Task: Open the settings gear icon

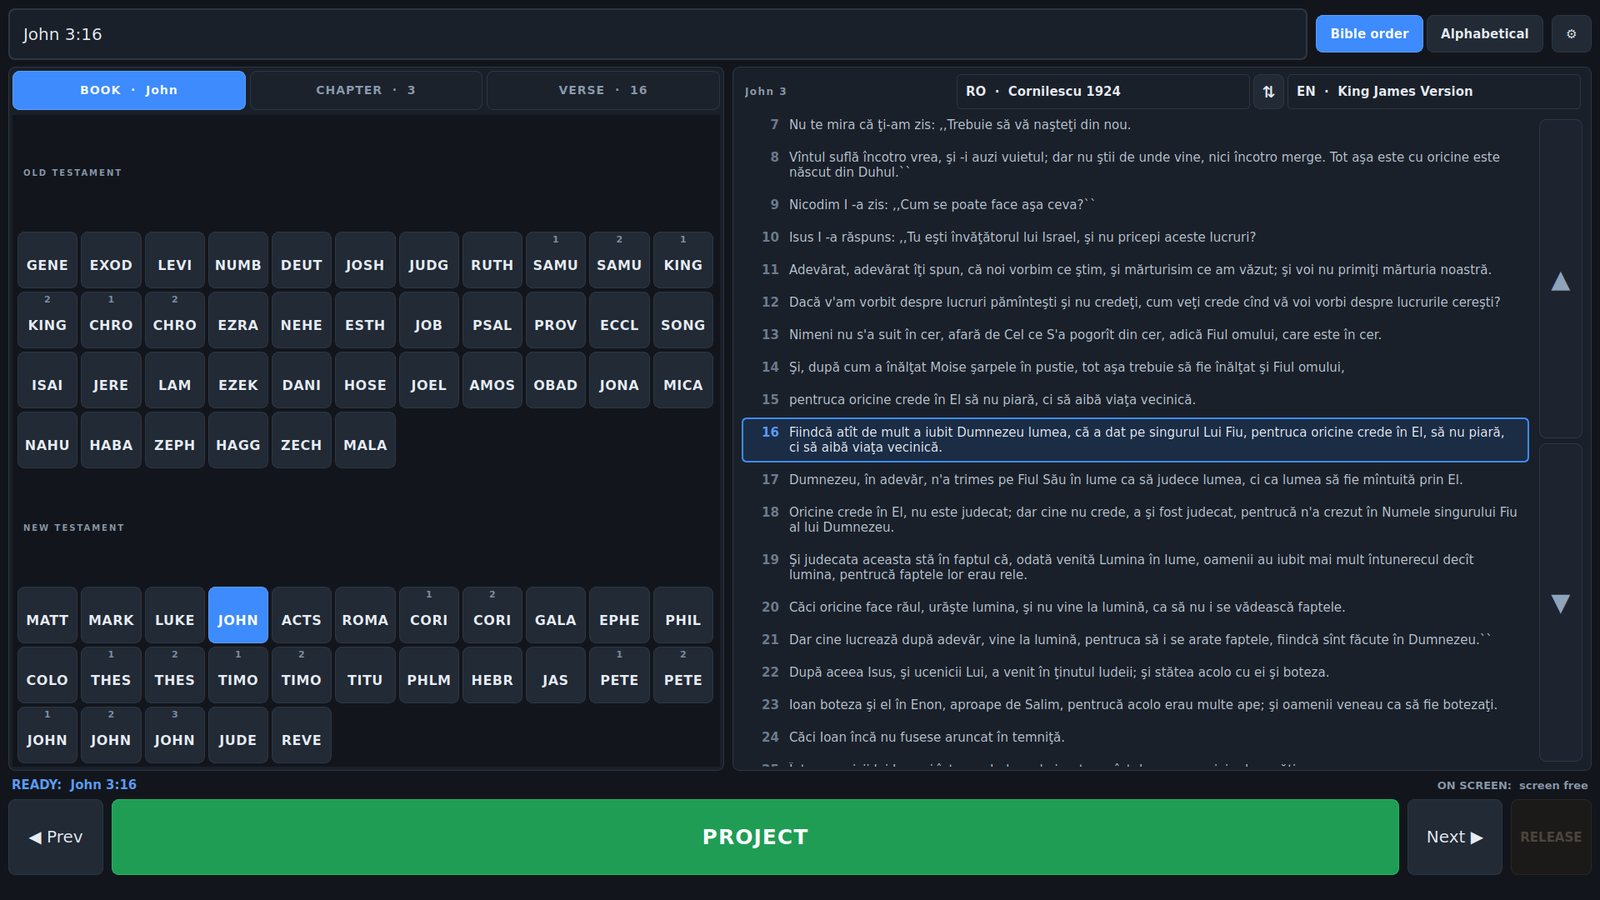Action: [1571, 34]
